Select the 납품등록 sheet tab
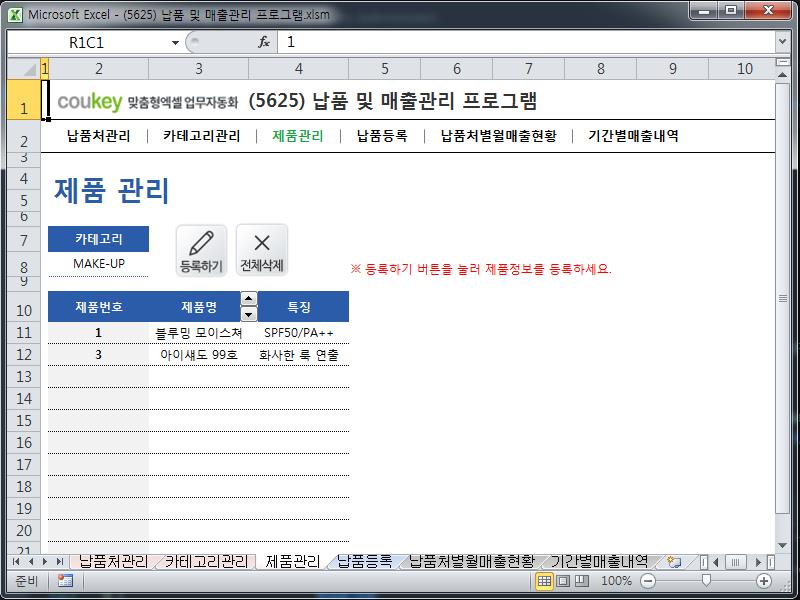Screen dimensions: 800x600 (x=364, y=562)
